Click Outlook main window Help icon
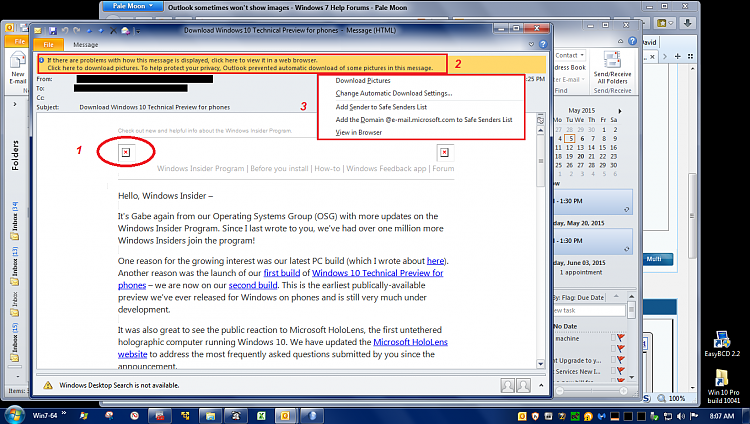Viewport: 750px width, 424px height. point(632,41)
